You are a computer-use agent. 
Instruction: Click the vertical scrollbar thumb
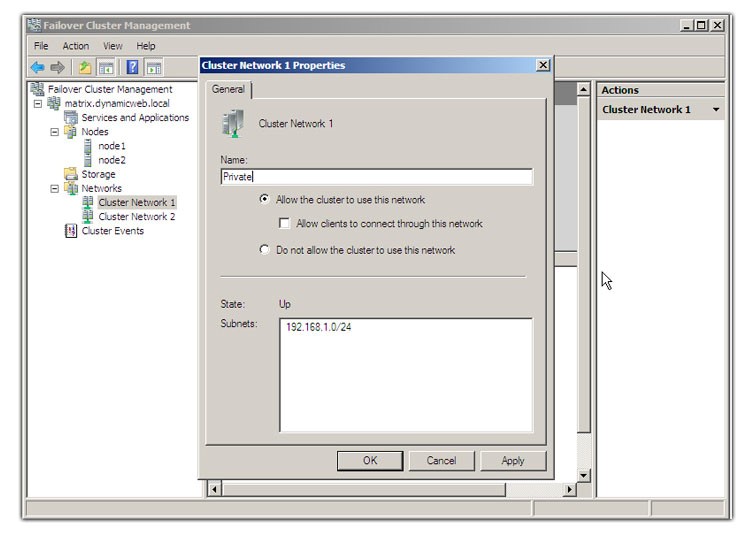pyautogui.click(x=584, y=265)
